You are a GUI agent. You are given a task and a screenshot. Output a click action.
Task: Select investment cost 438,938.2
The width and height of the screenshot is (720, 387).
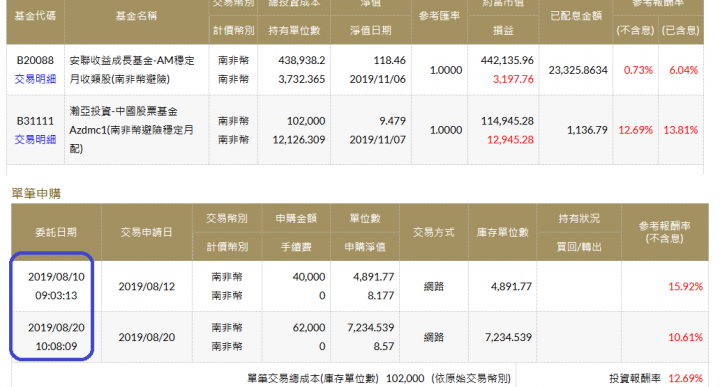pos(302,60)
